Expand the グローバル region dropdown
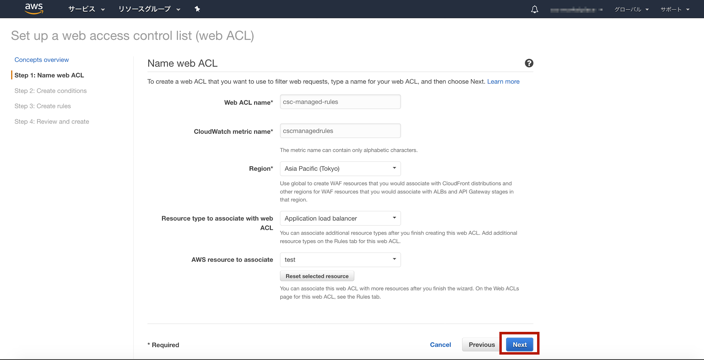The height and width of the screenshot is (360, 704). [x=631, y=9]
